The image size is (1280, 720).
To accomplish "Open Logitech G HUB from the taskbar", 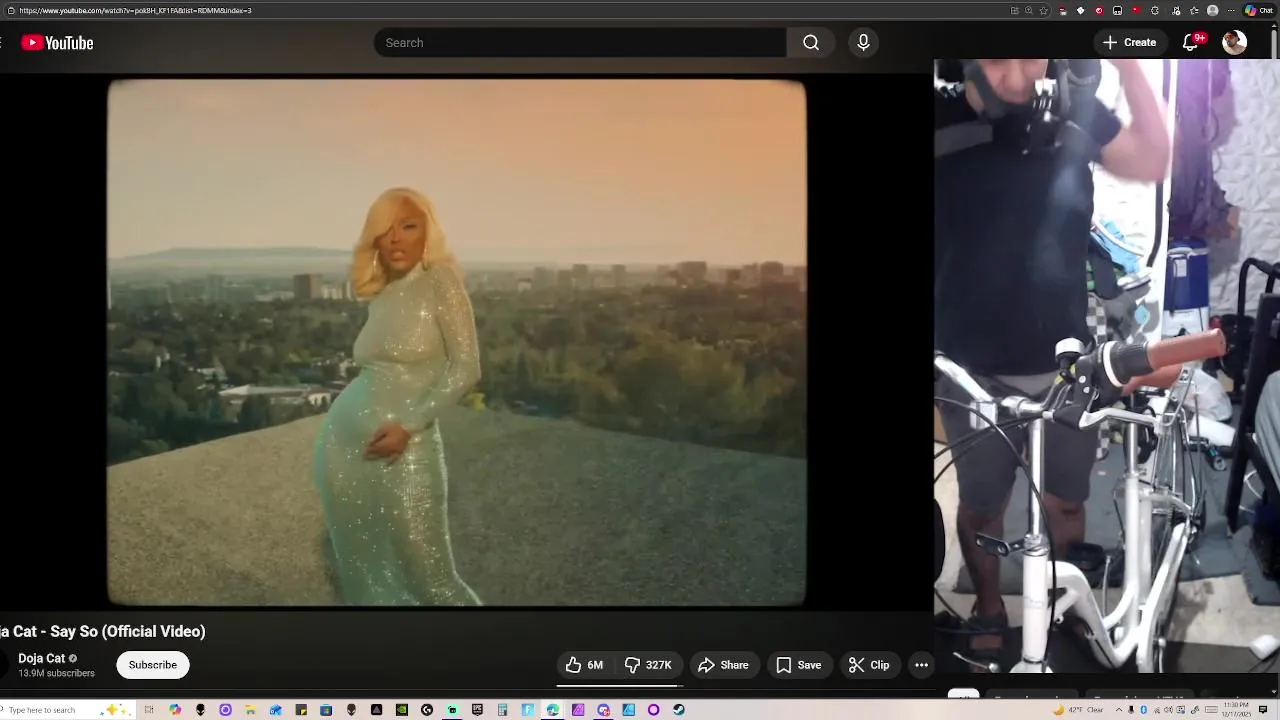I will [427, 710].
